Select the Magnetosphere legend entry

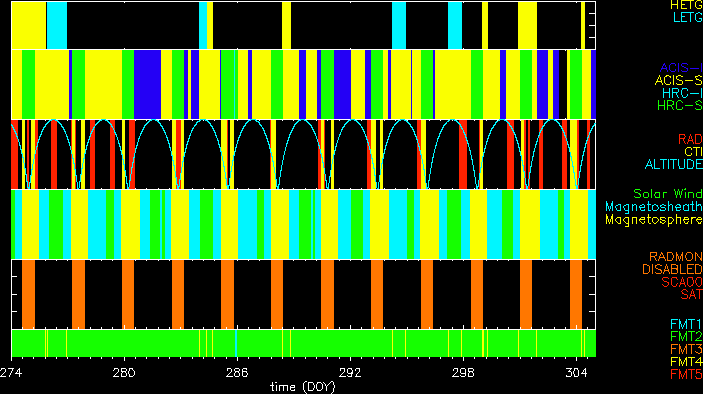coord(654,220)
